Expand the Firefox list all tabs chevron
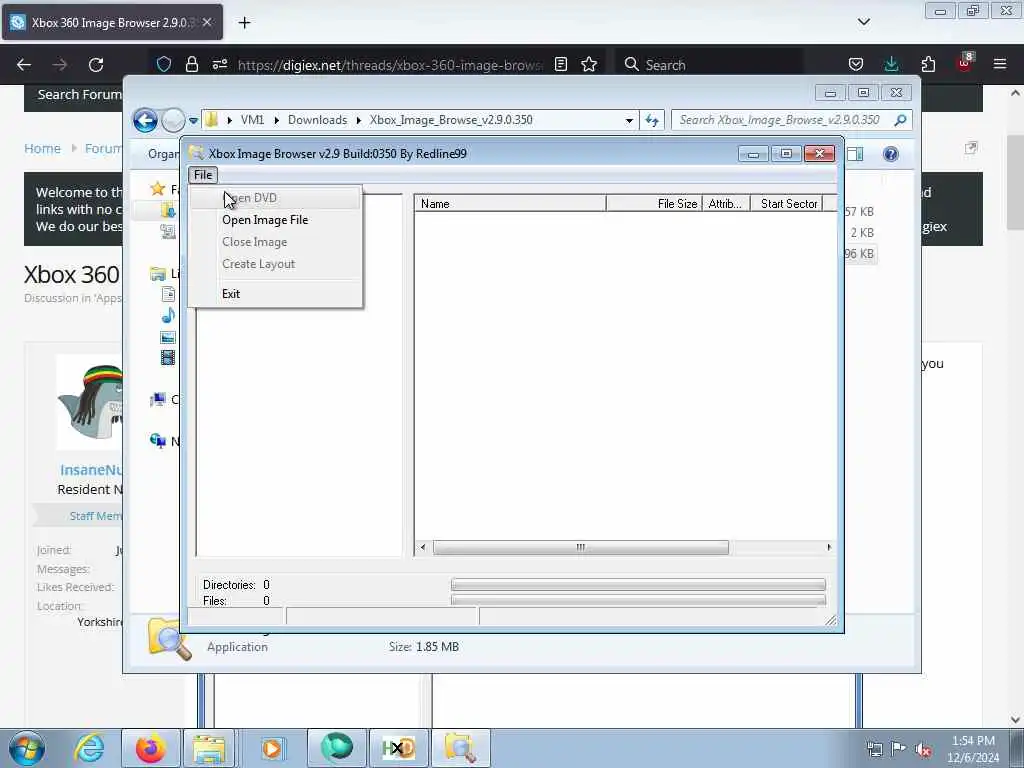Image resolution: width=1024 pixels, height=768 pixels. coord(863,22)
